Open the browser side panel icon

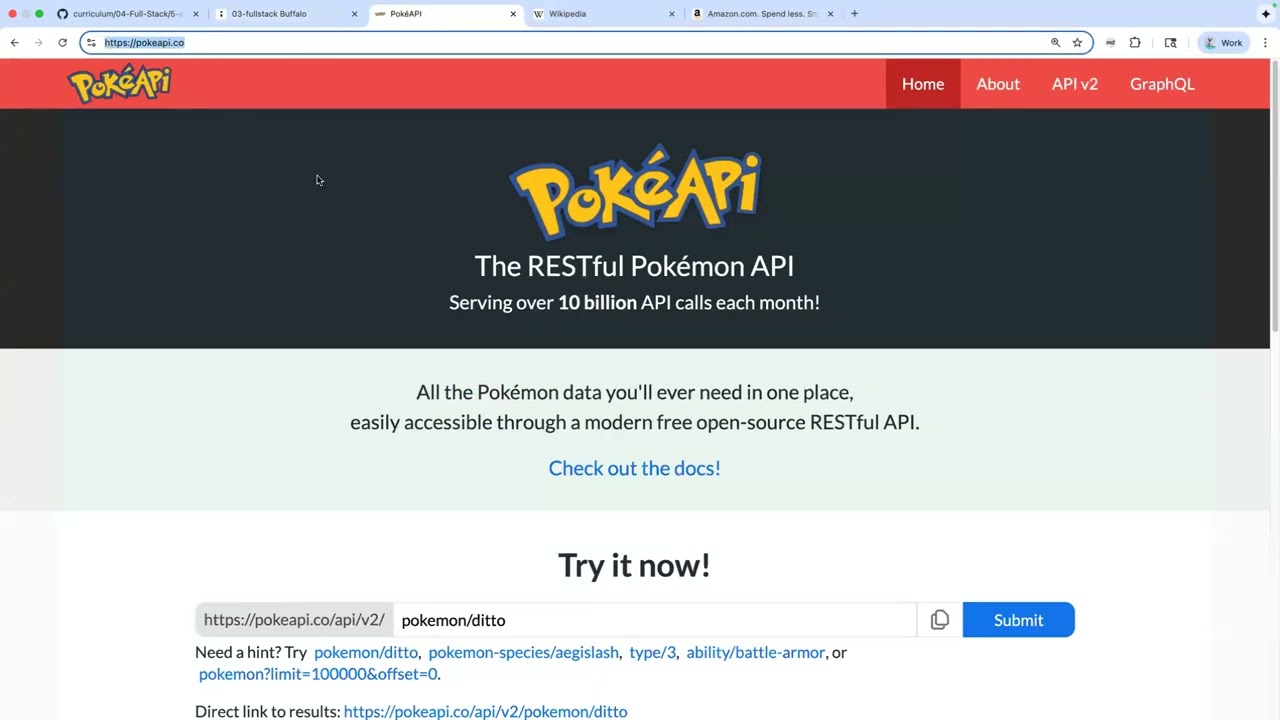tap(1170, 43)
